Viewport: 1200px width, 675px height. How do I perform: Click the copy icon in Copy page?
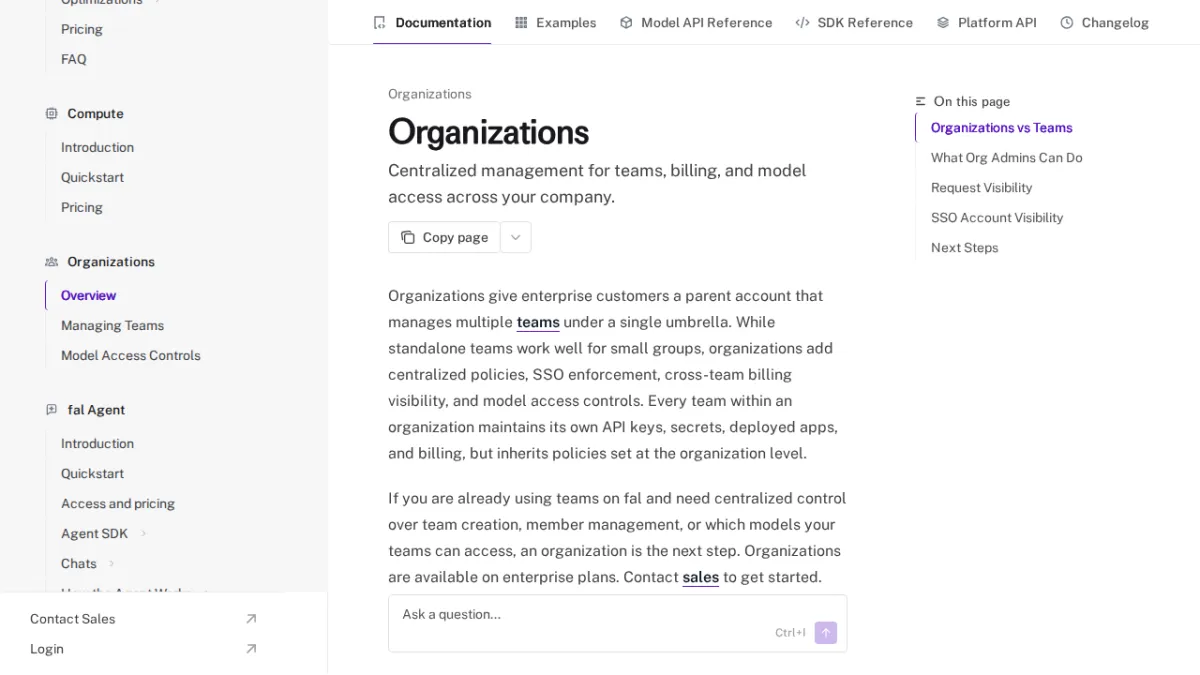coord(408,237)
